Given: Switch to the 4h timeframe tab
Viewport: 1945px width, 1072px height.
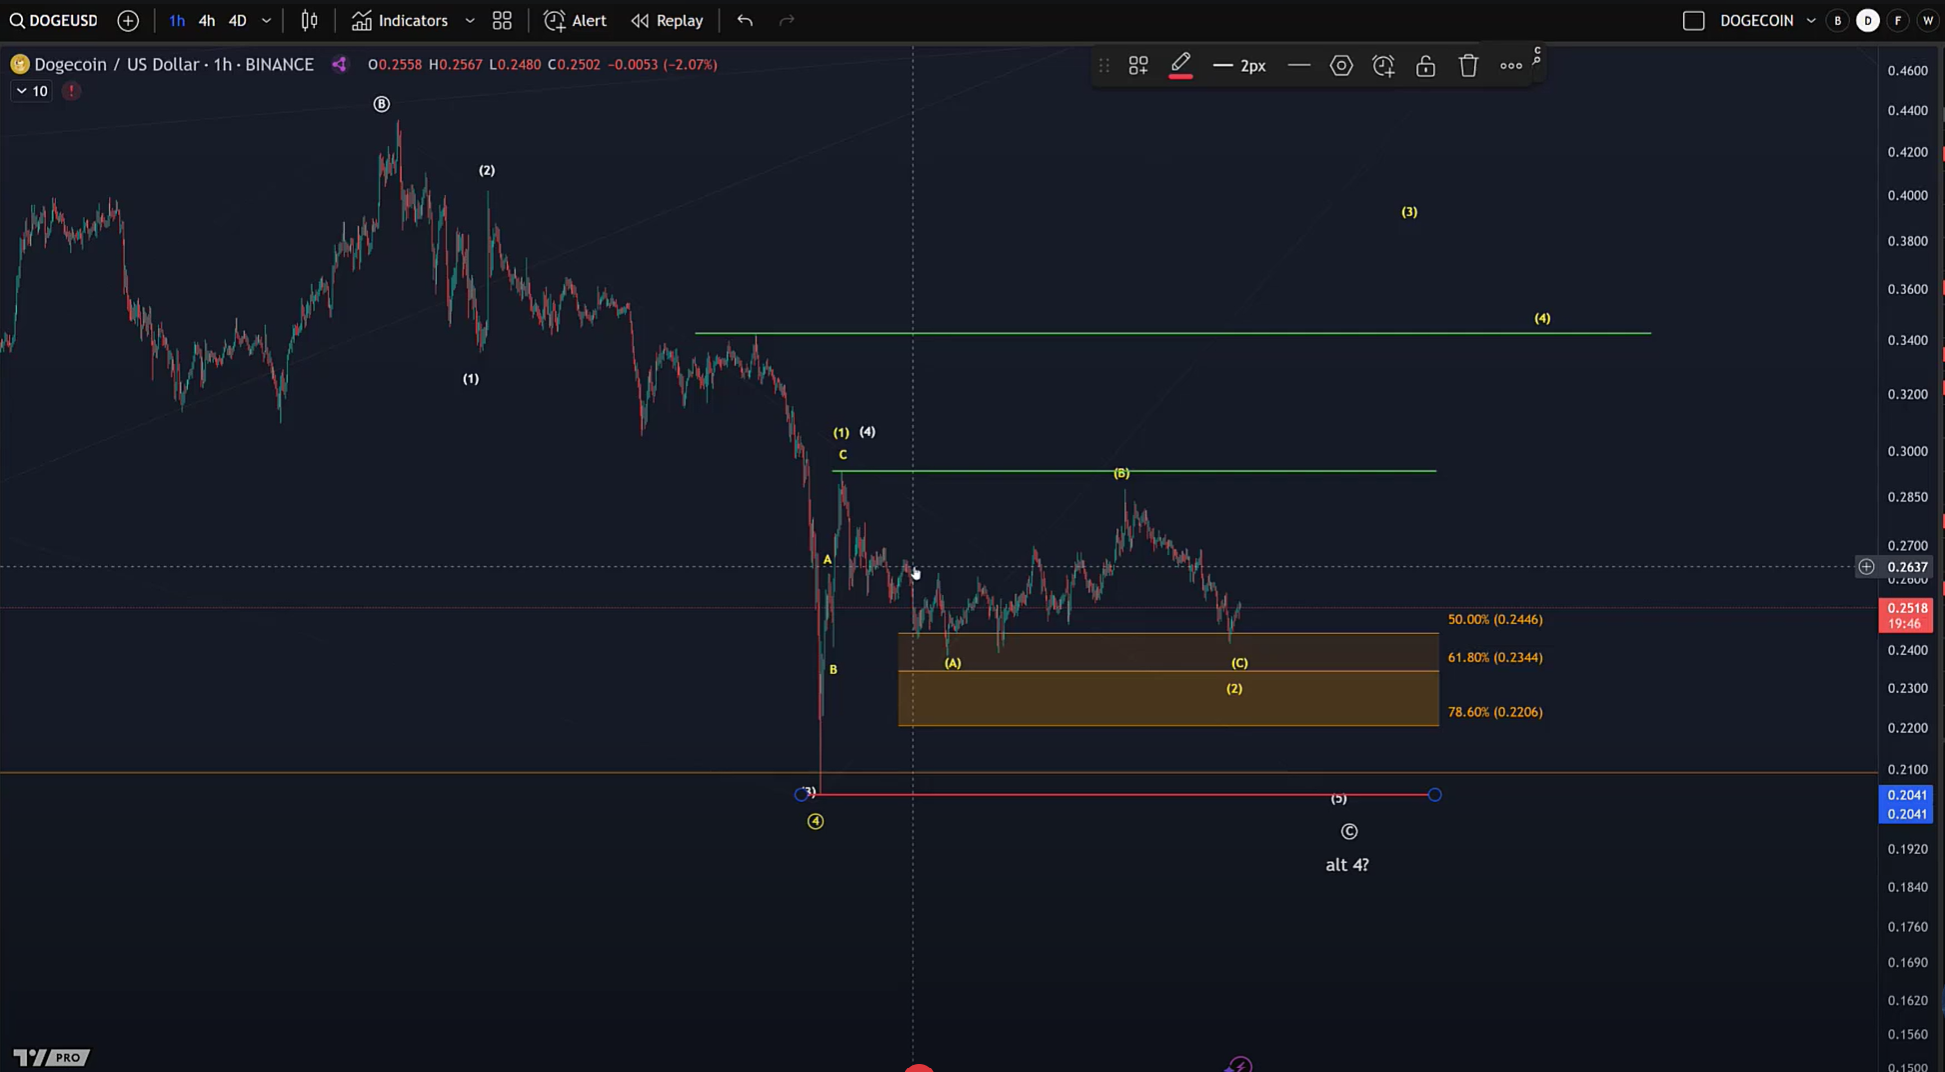Looking at the screenshot, I should (206, 20).
